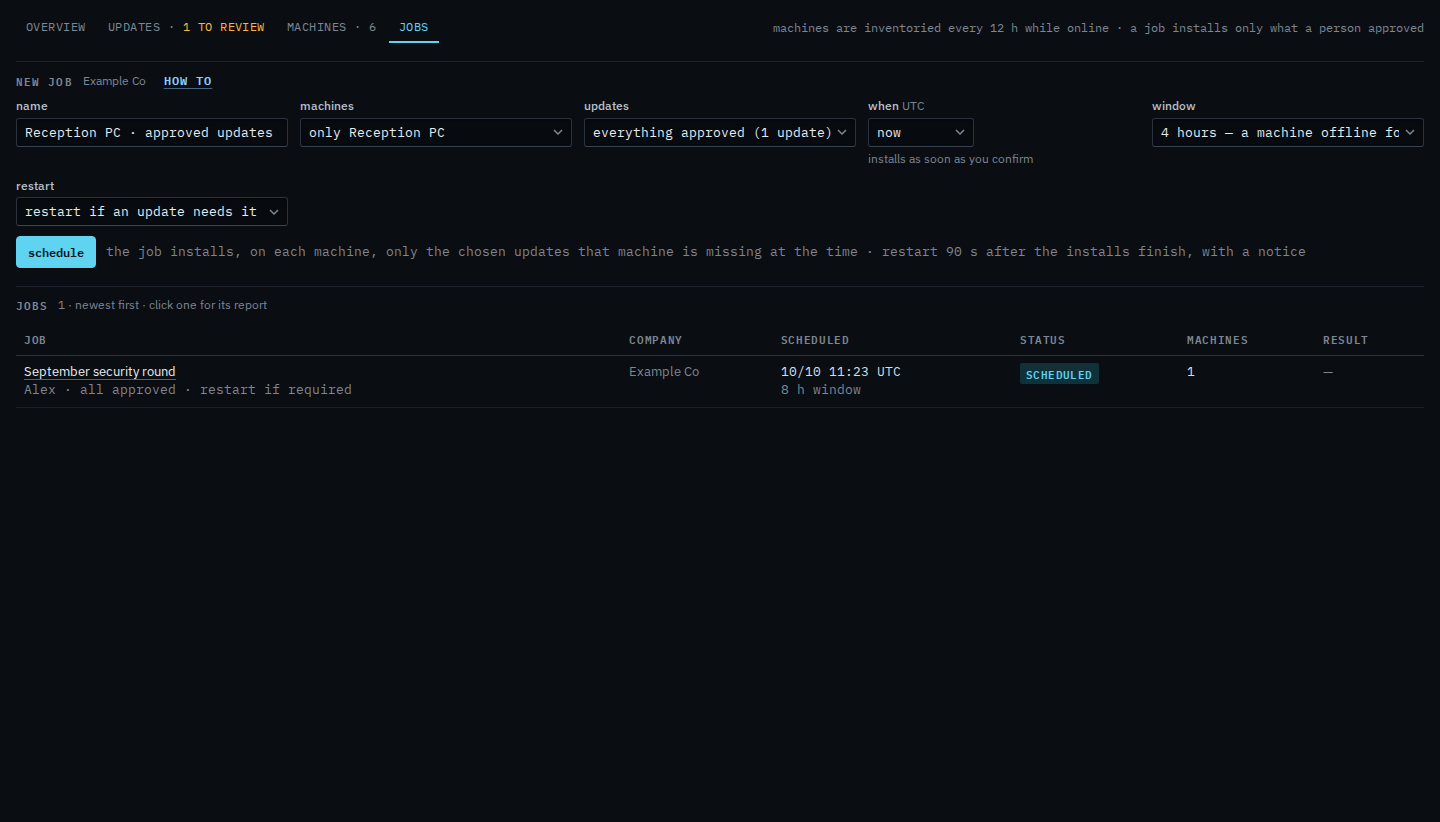Switch to the Overview tab
The height and width of the screenshot is (822, 1440).
pos(56,27)
